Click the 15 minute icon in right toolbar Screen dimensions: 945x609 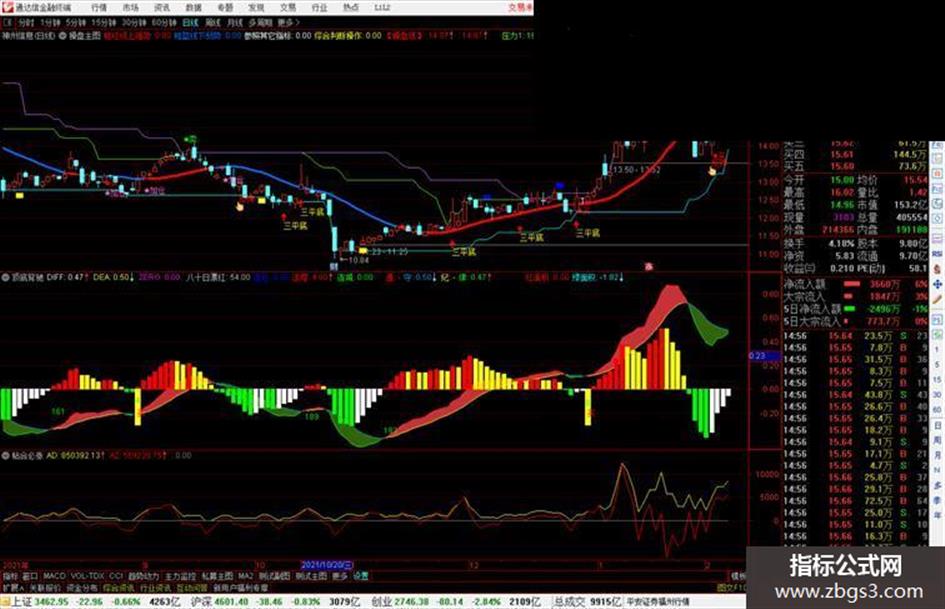click(x=937, y=380)
